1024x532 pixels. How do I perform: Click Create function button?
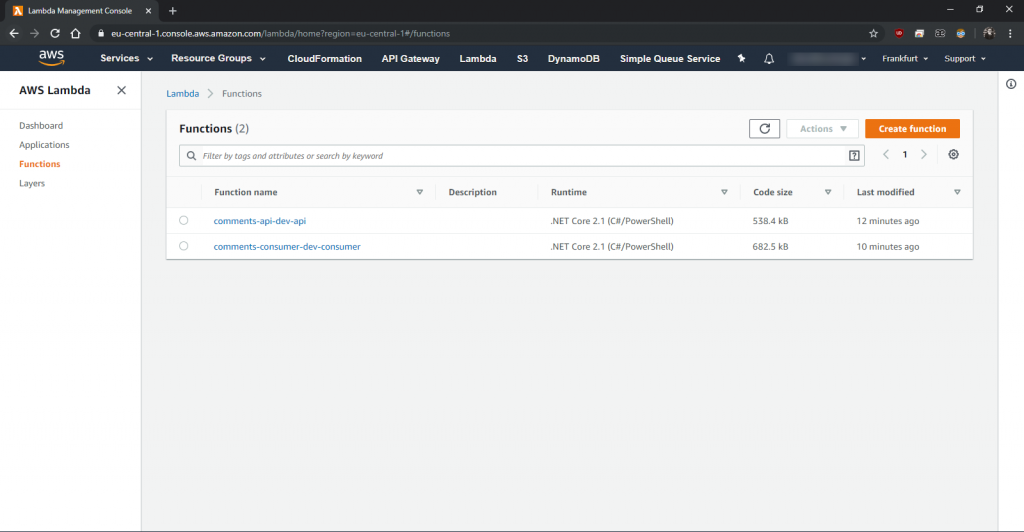912,129
